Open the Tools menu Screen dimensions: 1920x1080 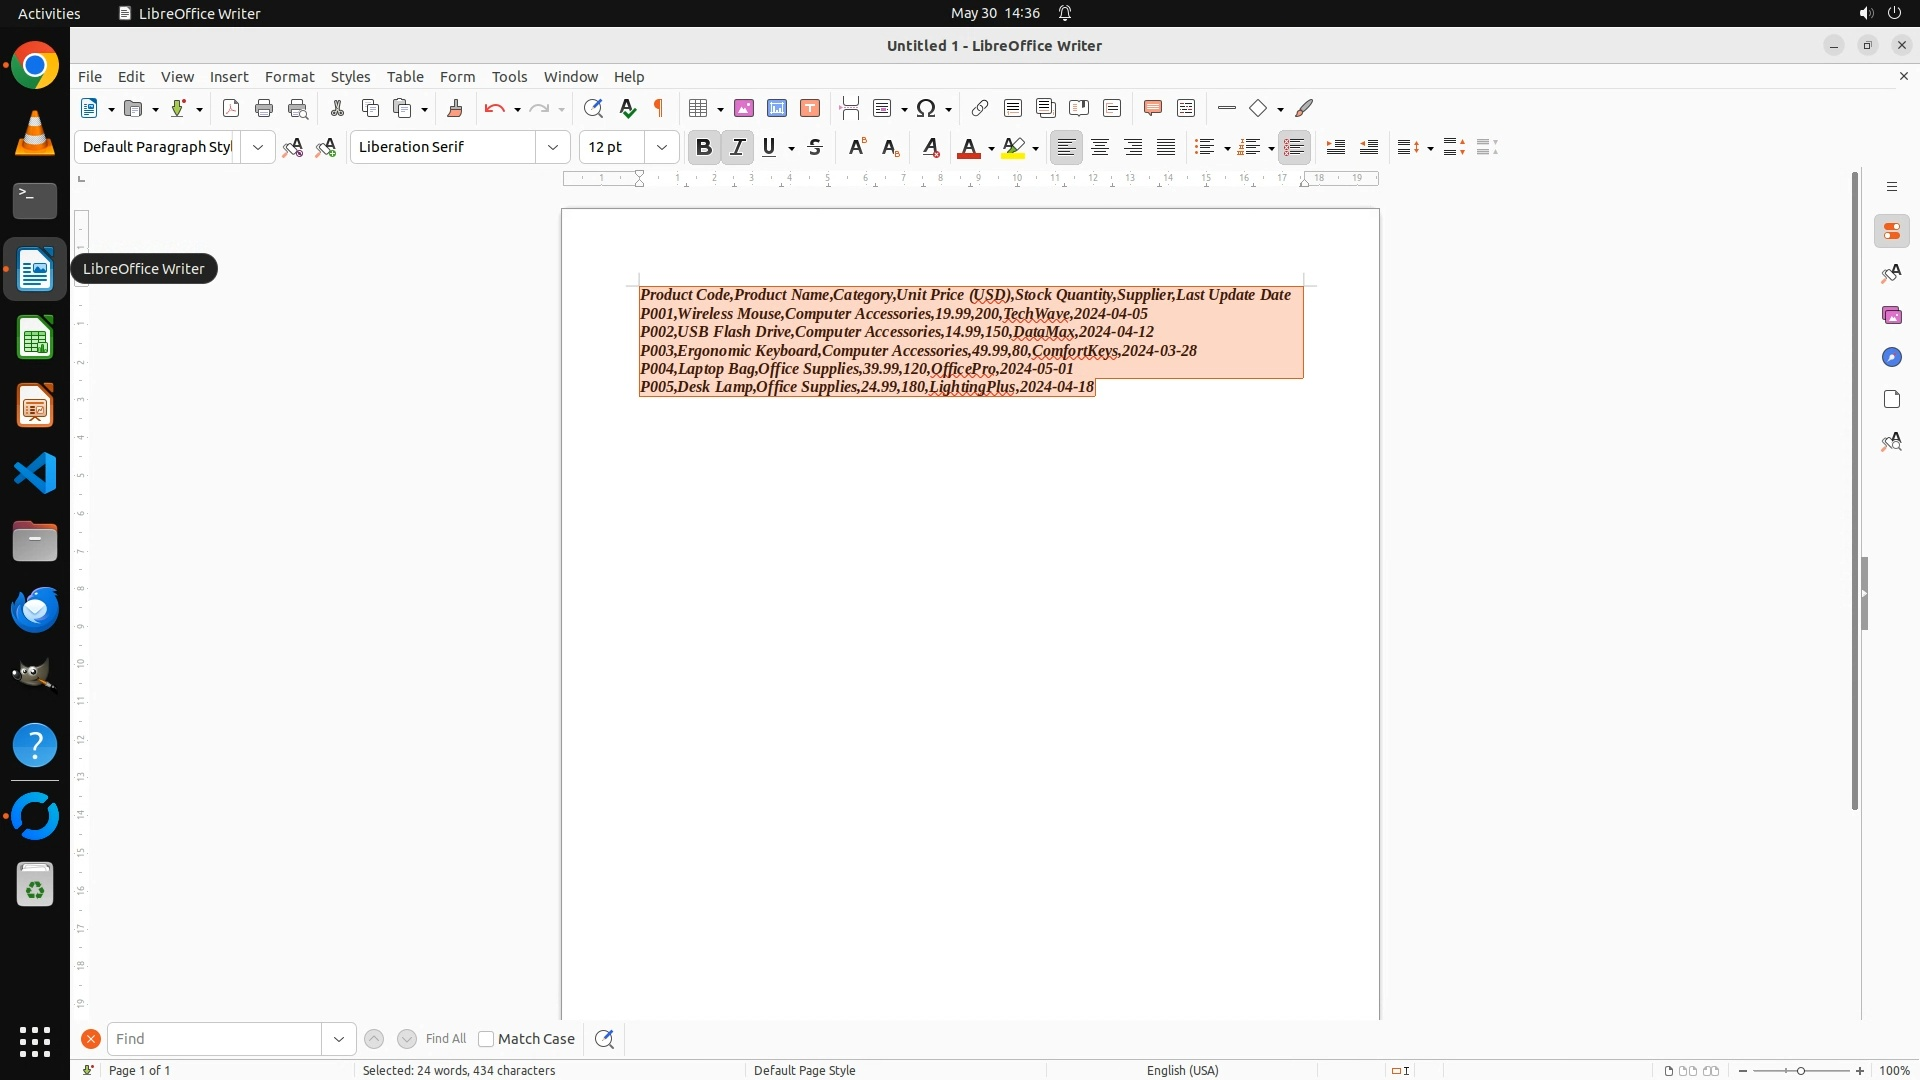[x=509, y=76]
